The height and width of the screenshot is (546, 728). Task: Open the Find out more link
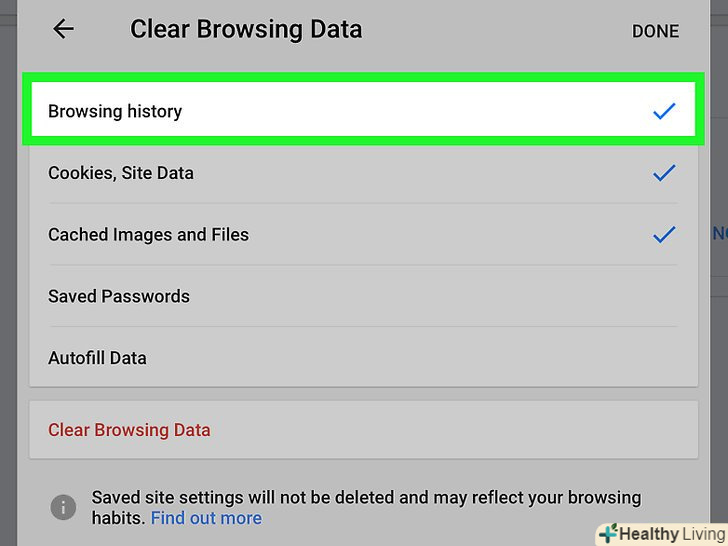click(x=206, y=518)
